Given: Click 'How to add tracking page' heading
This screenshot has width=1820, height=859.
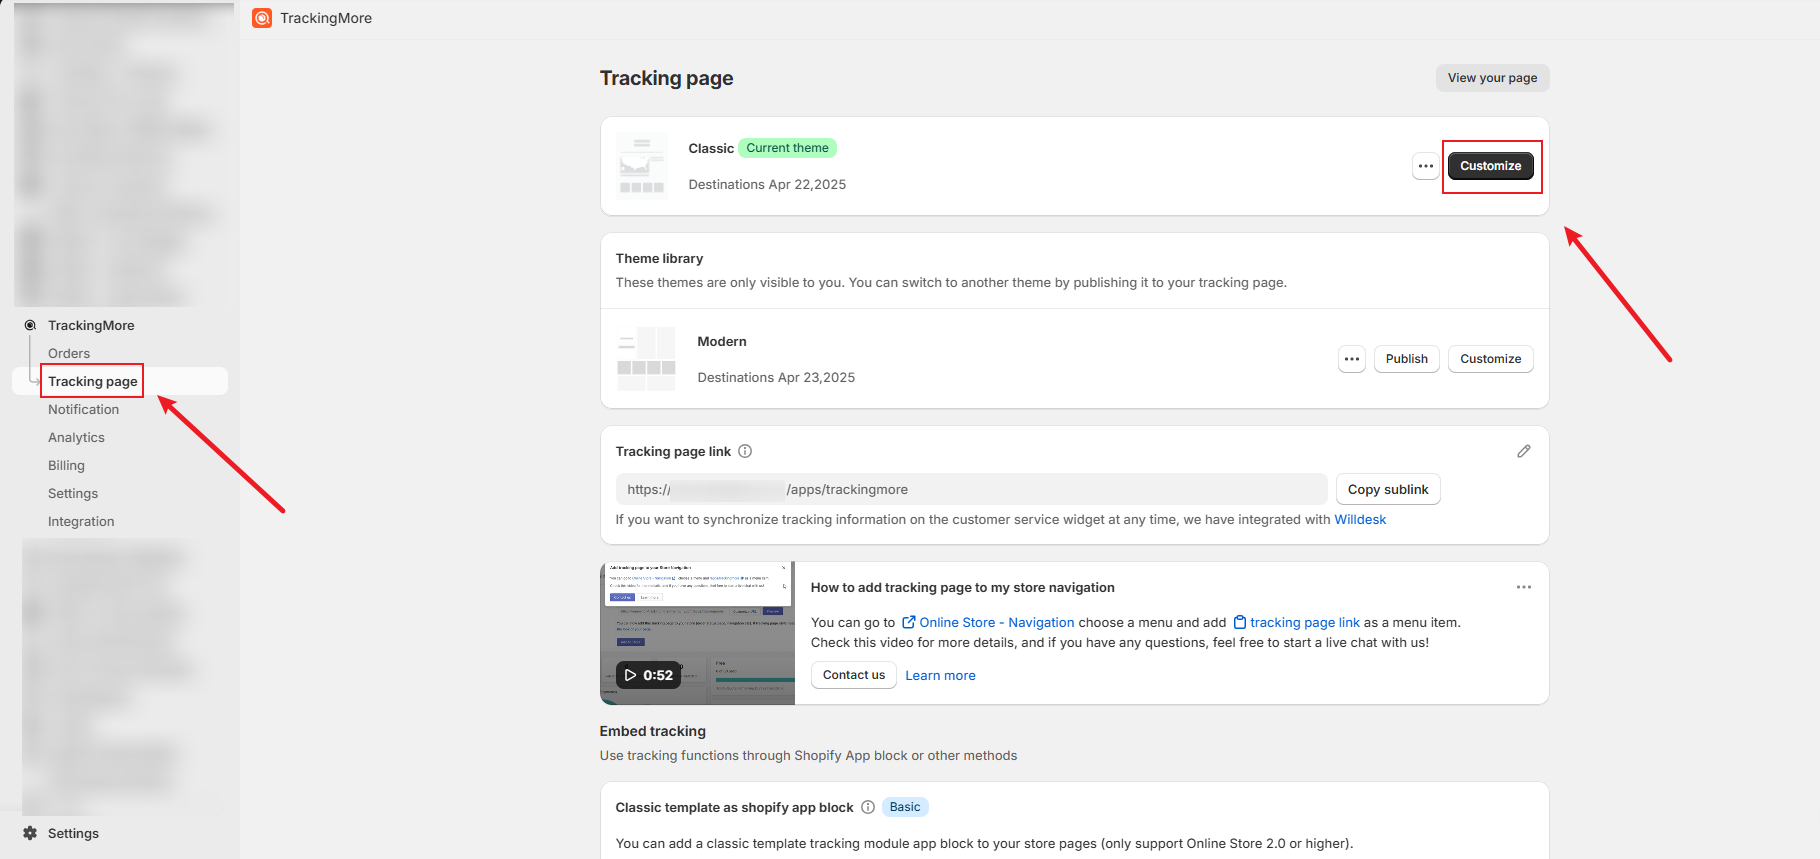Looking at the screenshot, I should click(x=962, y=587).
